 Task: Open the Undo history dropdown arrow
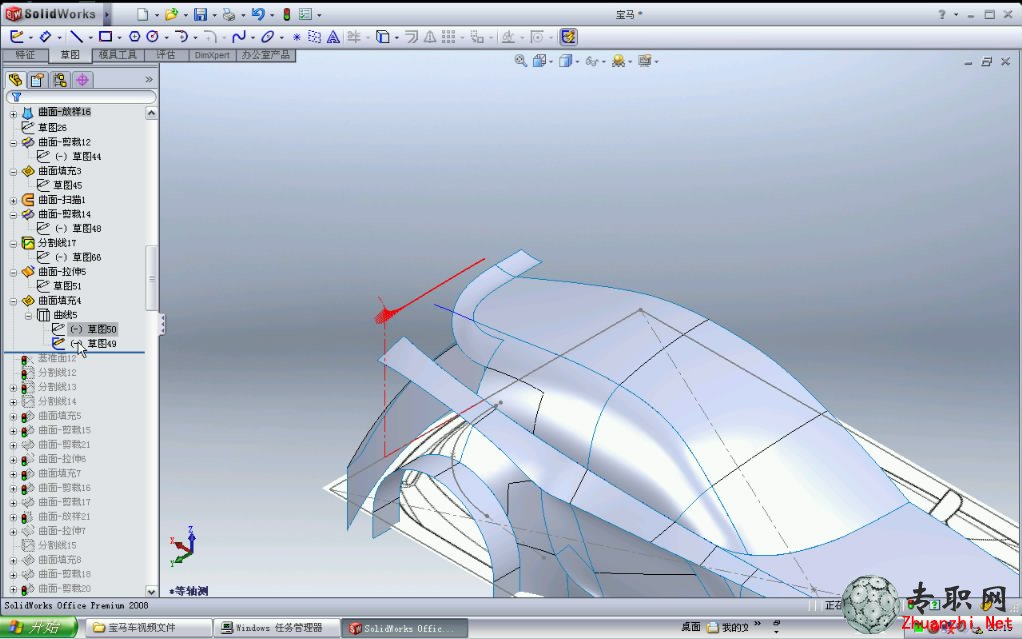(272, 15)
